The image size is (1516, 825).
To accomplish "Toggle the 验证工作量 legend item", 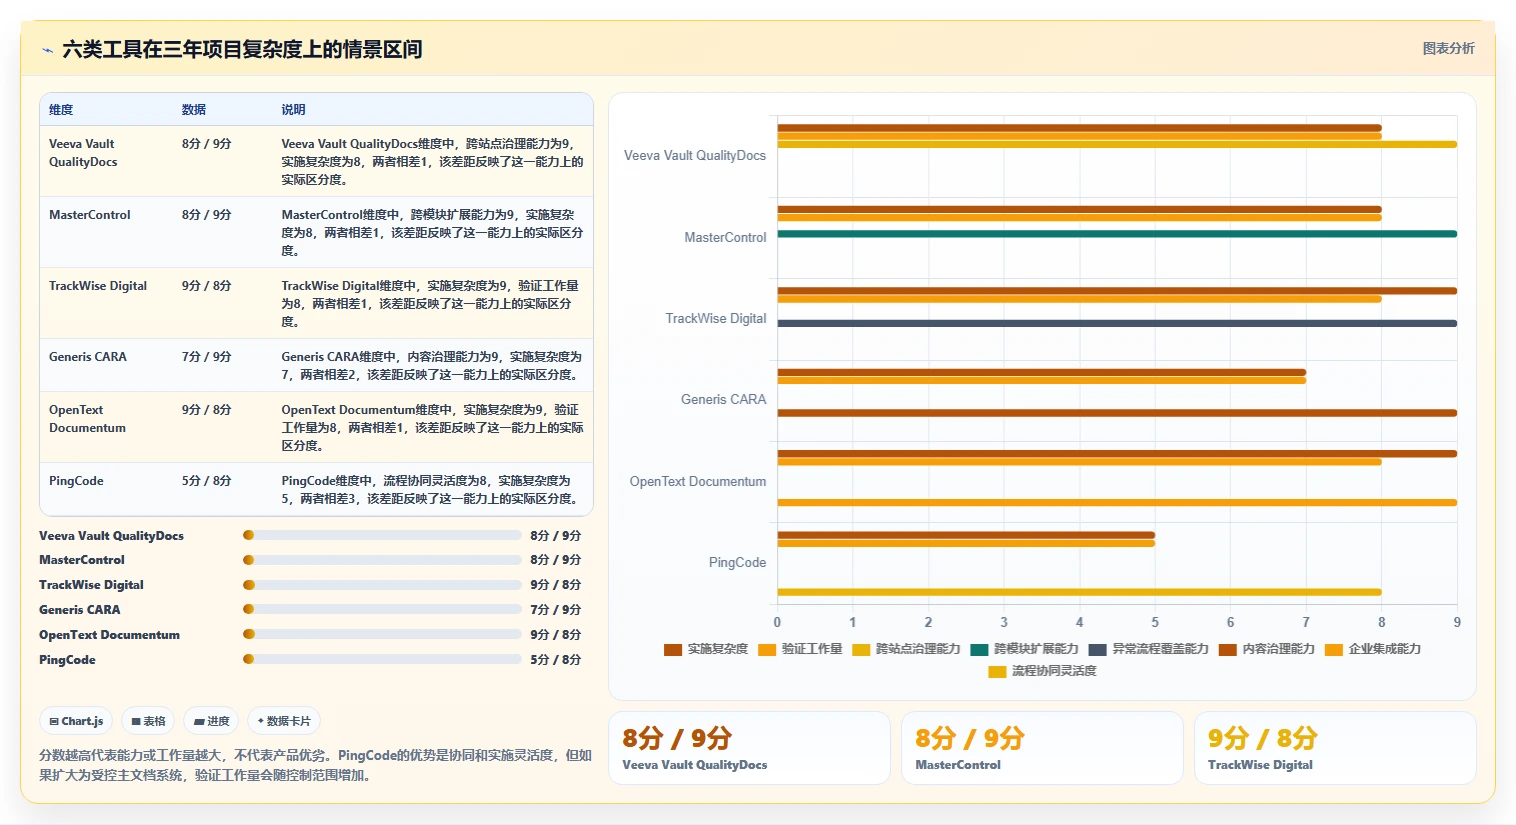I will [x=800, y=649].
